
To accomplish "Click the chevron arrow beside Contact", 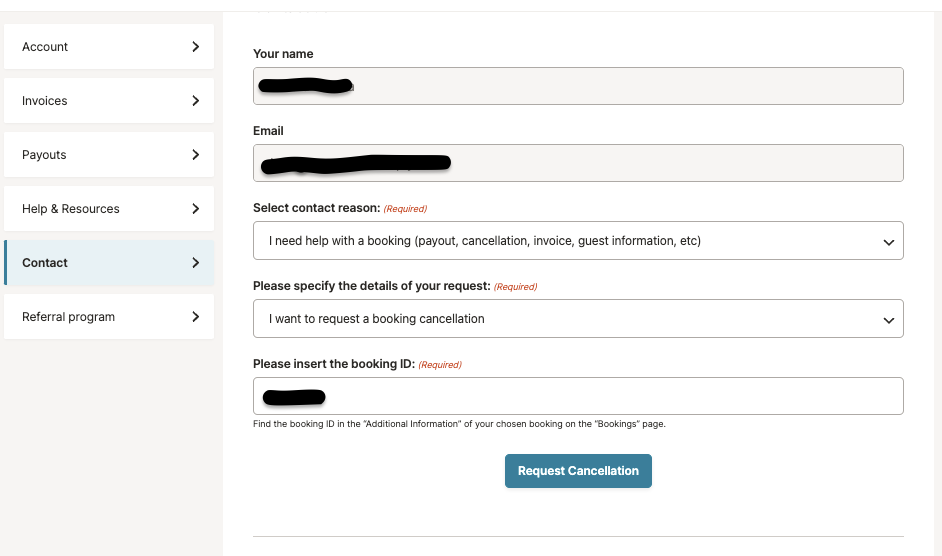I will (x=195, y=263).
